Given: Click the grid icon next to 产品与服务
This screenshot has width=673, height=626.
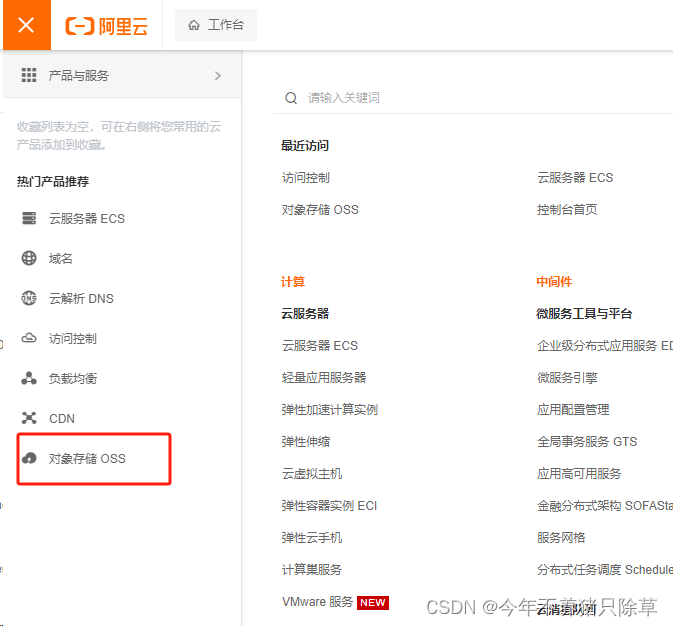Looking at the screenshot, I should (x=29, y=75).
